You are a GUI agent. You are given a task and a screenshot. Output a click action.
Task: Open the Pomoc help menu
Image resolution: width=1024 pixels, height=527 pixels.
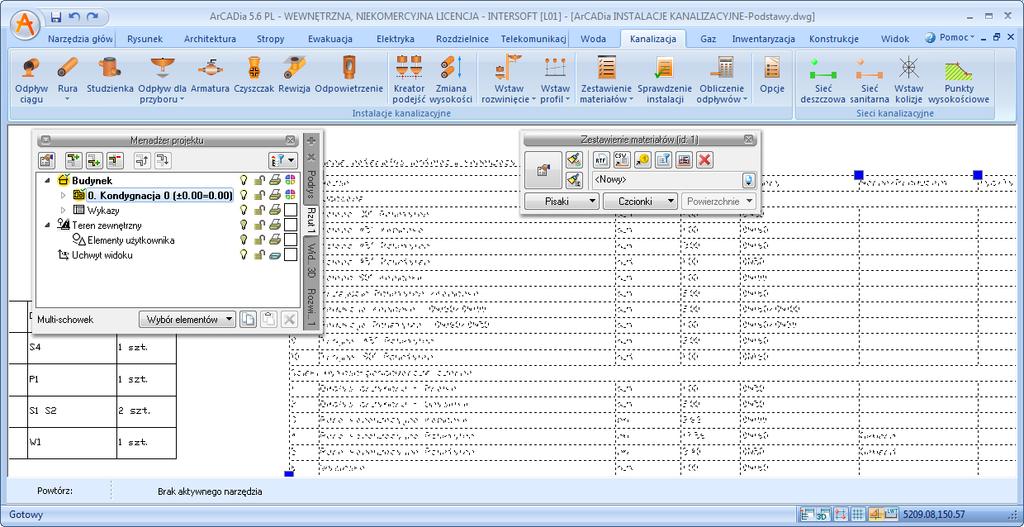click(950, 38)
